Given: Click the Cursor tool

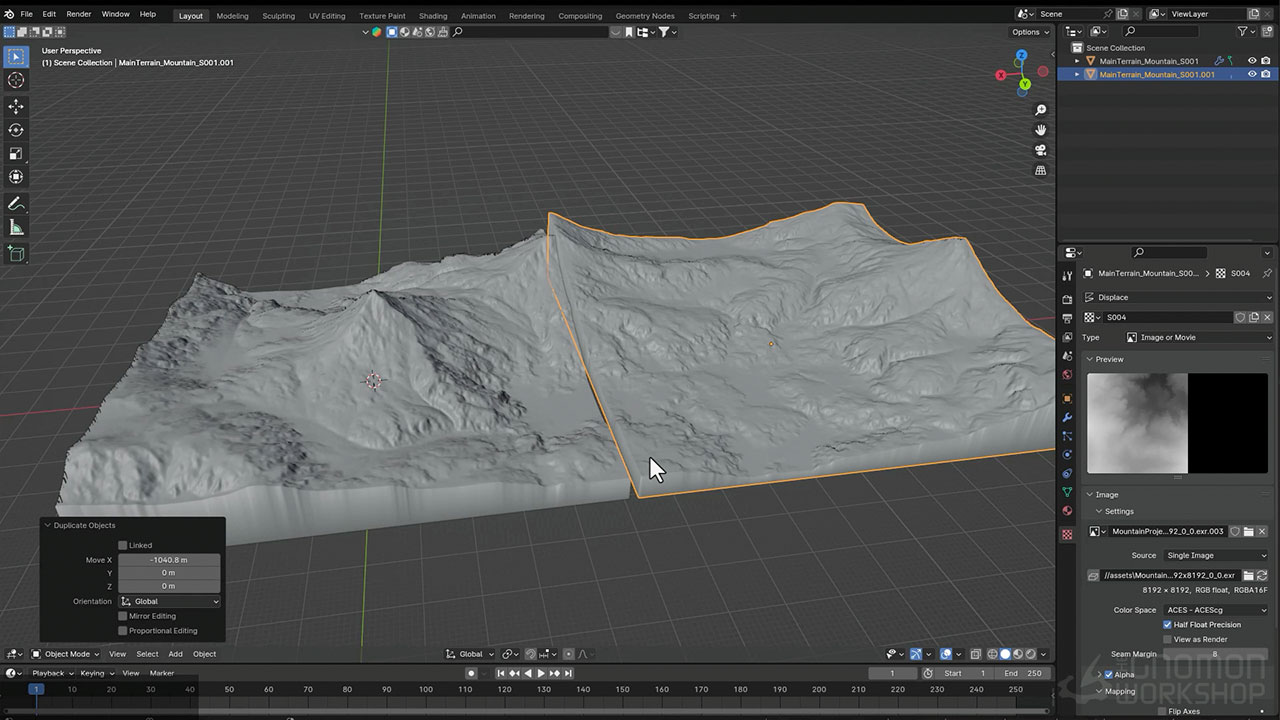Looking at the screenshot, I should point(16,80).
